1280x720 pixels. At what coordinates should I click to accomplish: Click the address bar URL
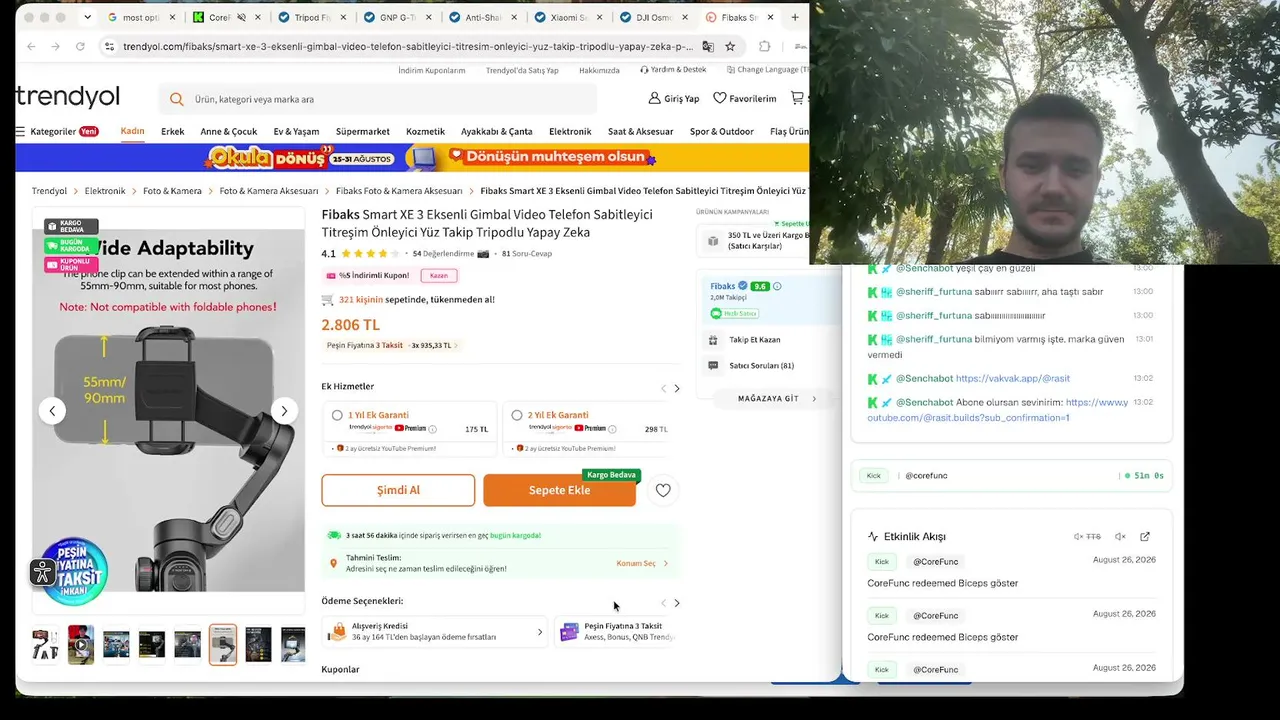click(x=408, y=46)
